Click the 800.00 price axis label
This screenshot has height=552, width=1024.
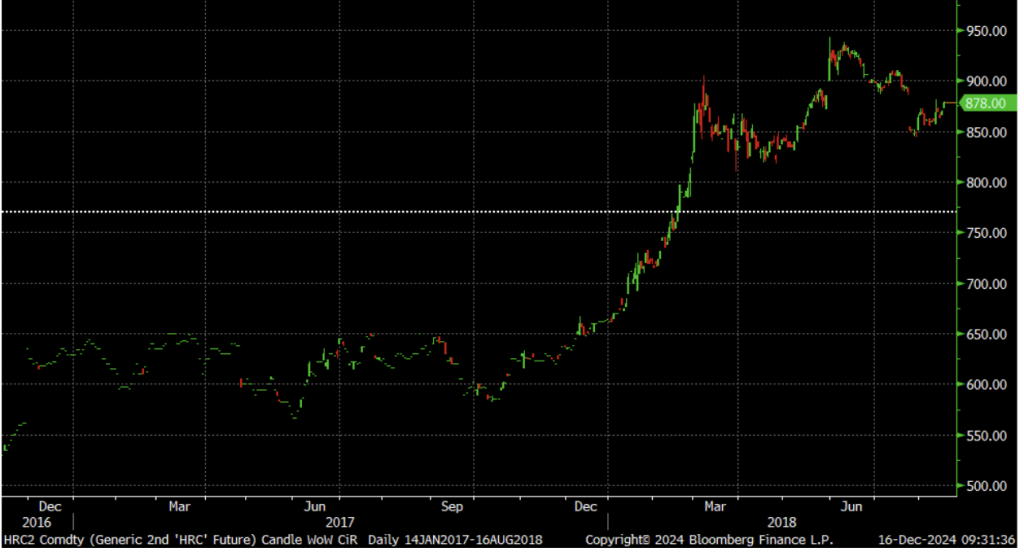[984, 183]
